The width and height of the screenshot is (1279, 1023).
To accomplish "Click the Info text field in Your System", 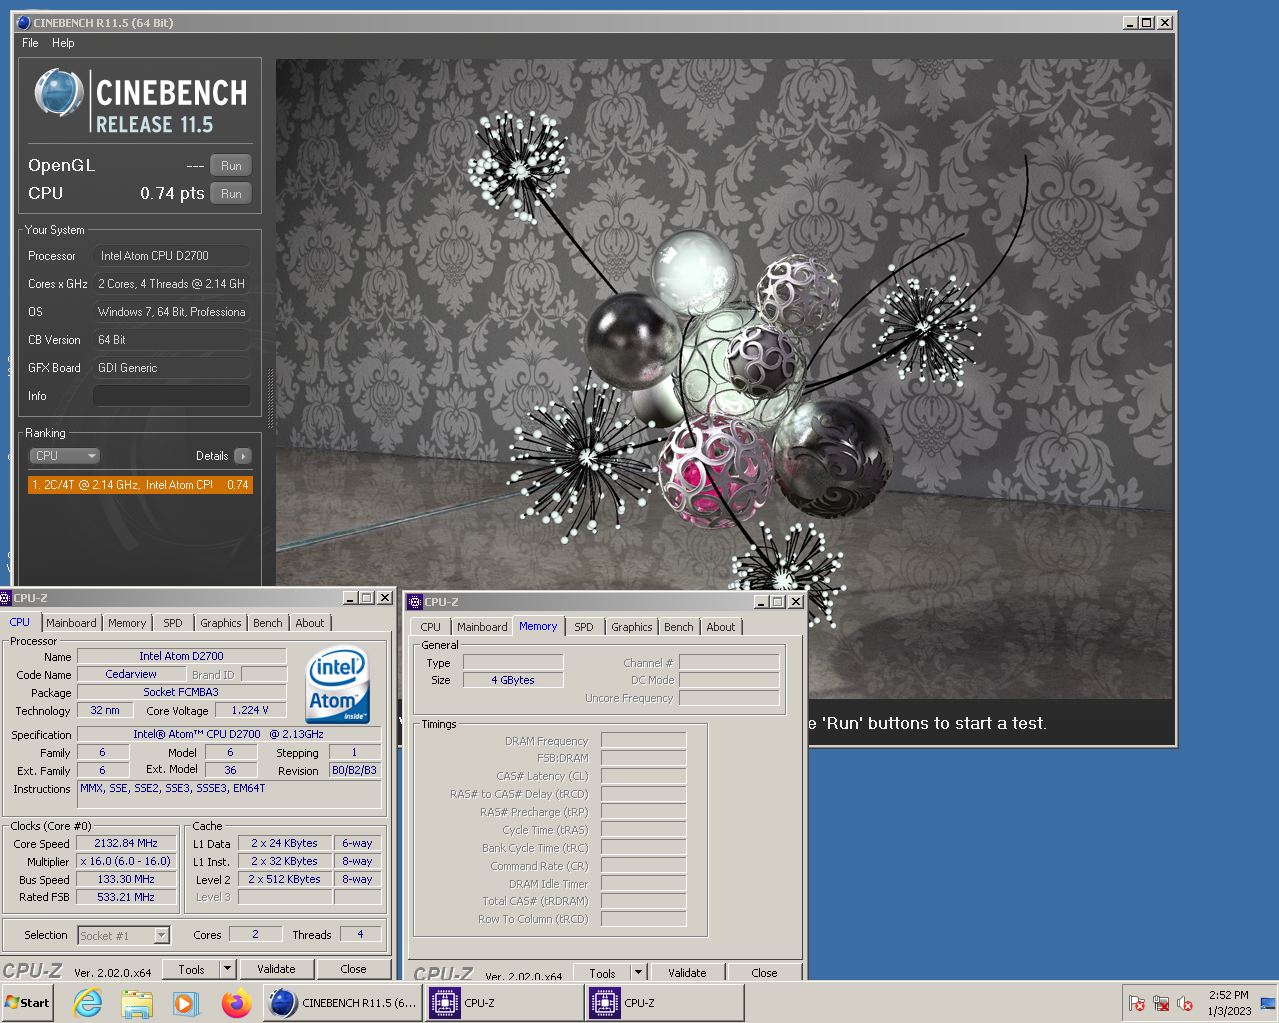I will pyautogui.click(x=171, y=396).
